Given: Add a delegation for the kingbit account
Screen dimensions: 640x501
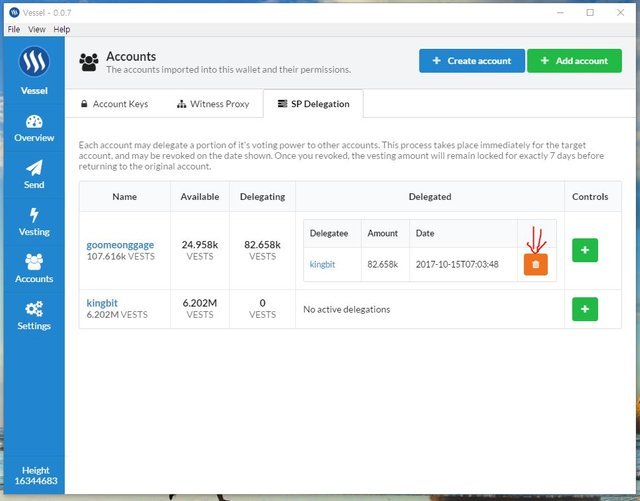Looking at the screenshot, I should click(x=584, y=309).
